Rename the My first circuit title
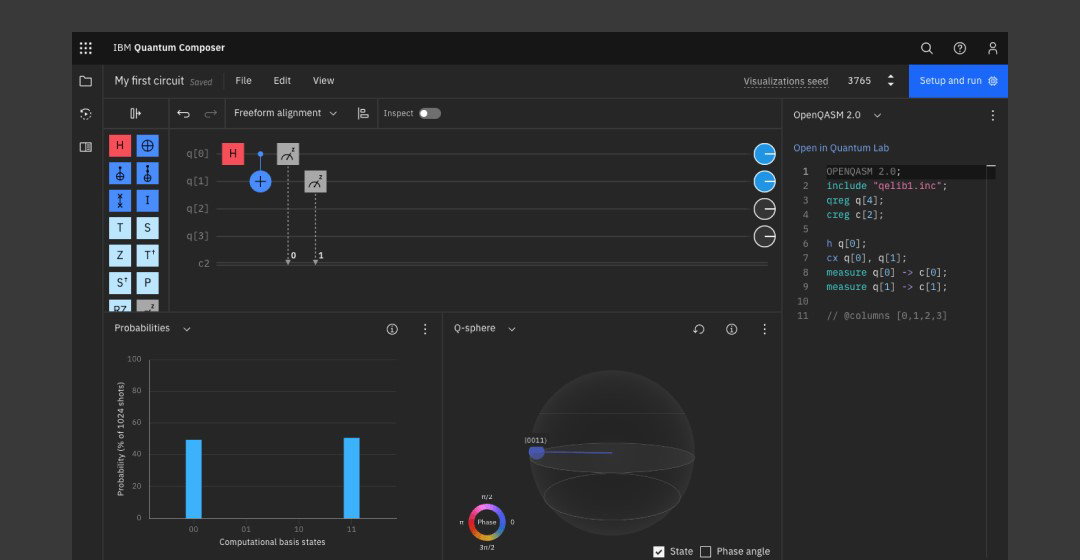 point(149,81)
